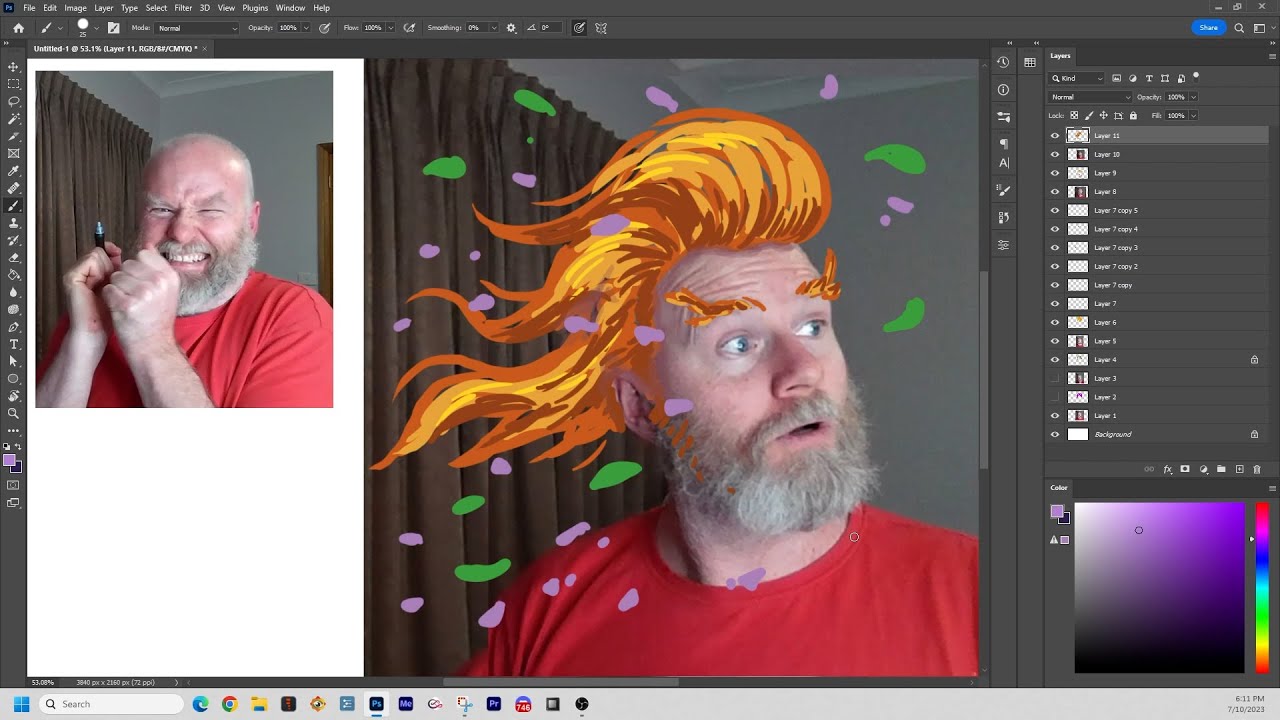This screenshot has width=1280, height=720.
Task: Add a layer mask to Layer 11
Action: click(1185, 469)
